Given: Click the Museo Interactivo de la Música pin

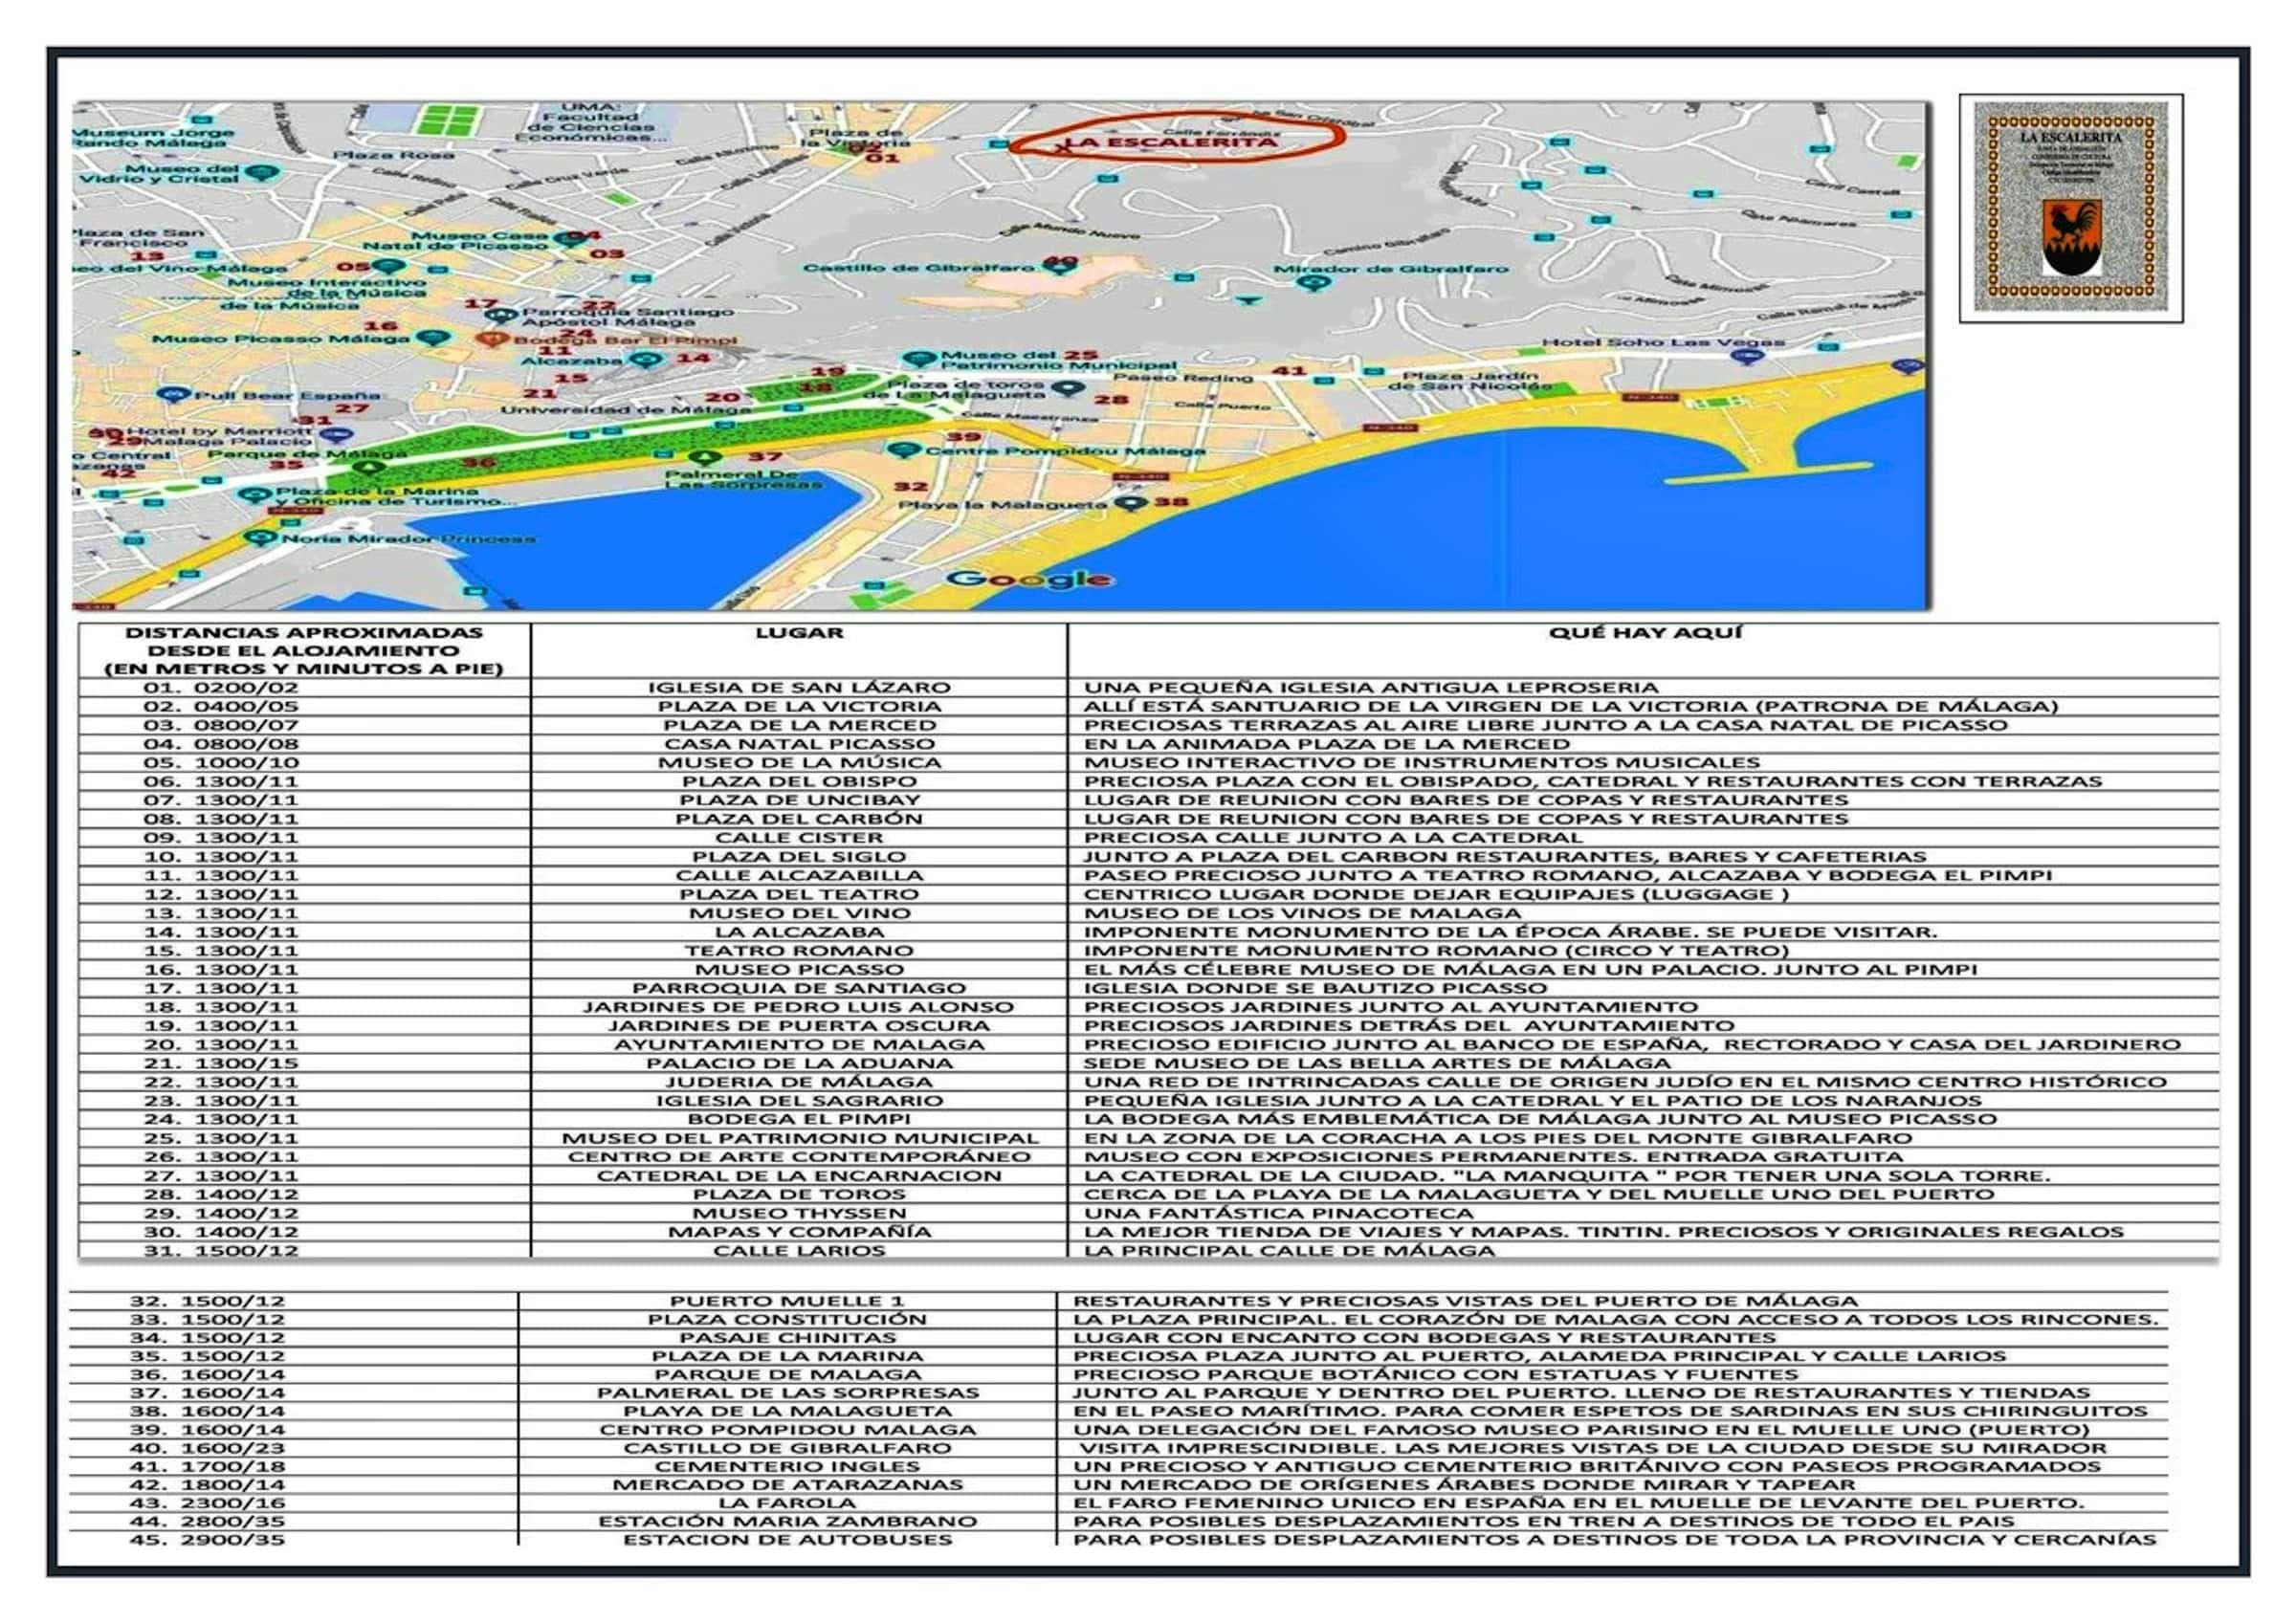Looking at the screenshot, I should tap(389, 267).
